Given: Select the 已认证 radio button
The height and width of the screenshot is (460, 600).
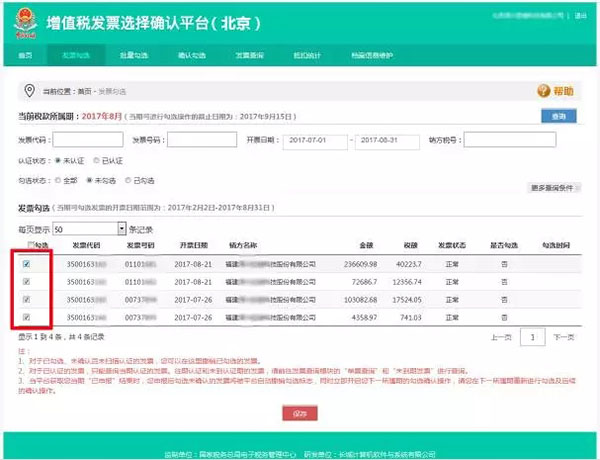Looking at the screenshot, I should click(x=96, y=160).
